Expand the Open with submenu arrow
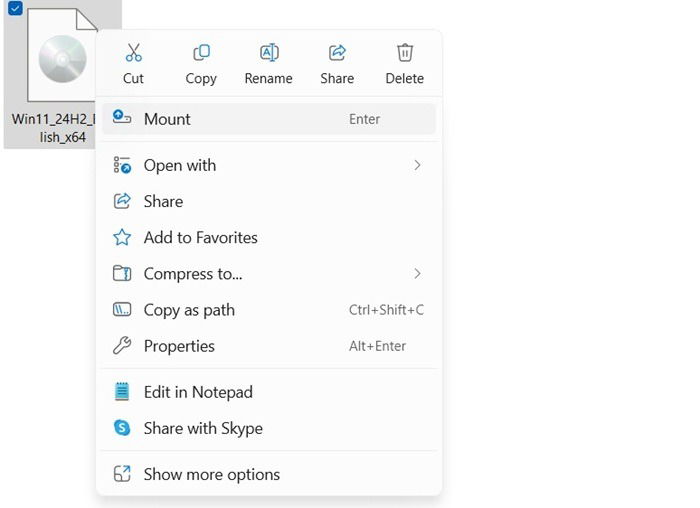The height and width of the screenshot is (508, 700). (x=417, y=165)
